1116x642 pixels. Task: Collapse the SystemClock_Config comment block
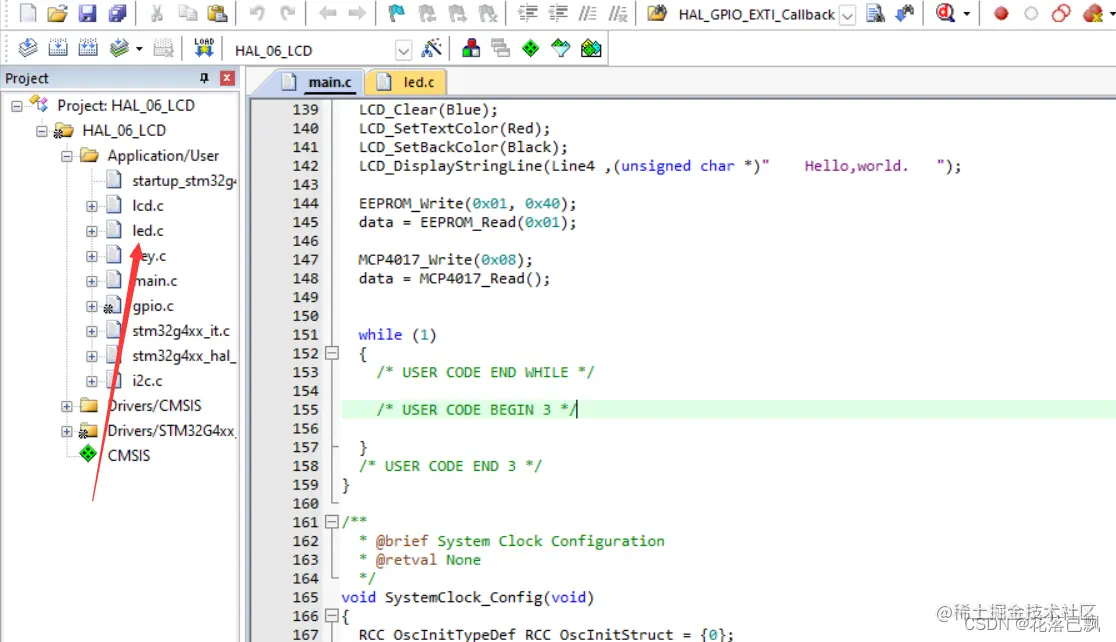click(332, 522)
